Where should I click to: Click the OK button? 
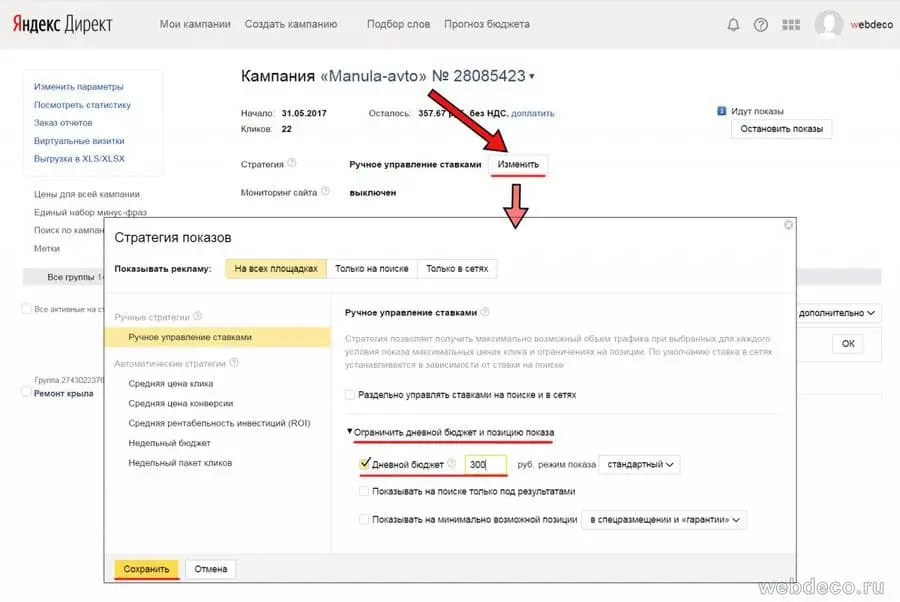848,343
